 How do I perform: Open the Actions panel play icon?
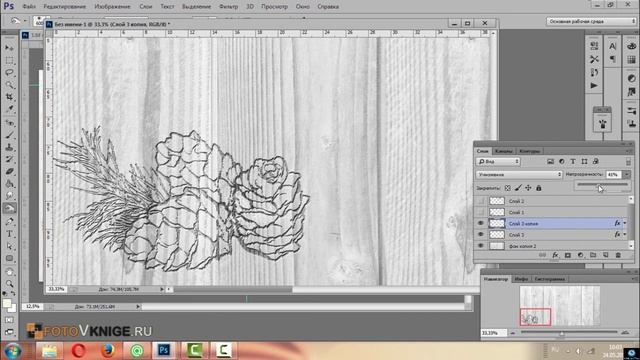click(594, 86)
